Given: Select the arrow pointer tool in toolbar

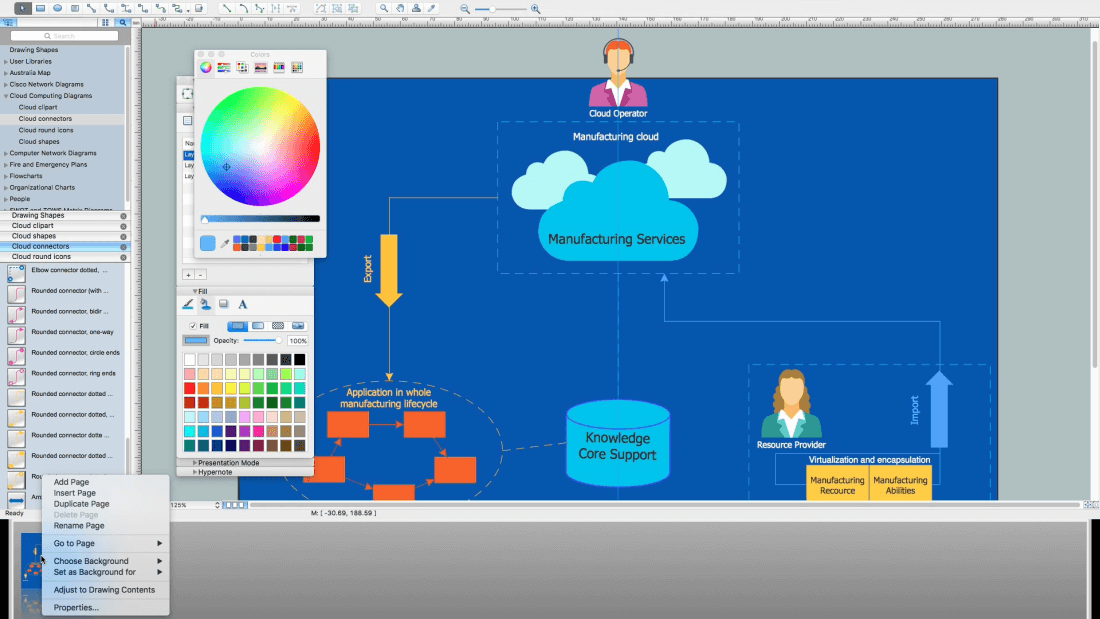Looking at the screenshot, I should 22,8.
